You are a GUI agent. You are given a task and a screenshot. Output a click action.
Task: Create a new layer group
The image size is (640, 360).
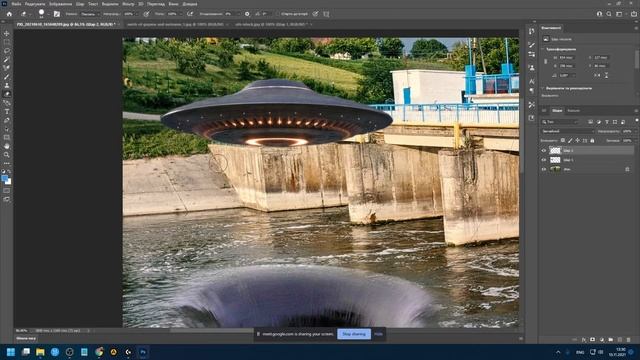[x=611, y=340]
